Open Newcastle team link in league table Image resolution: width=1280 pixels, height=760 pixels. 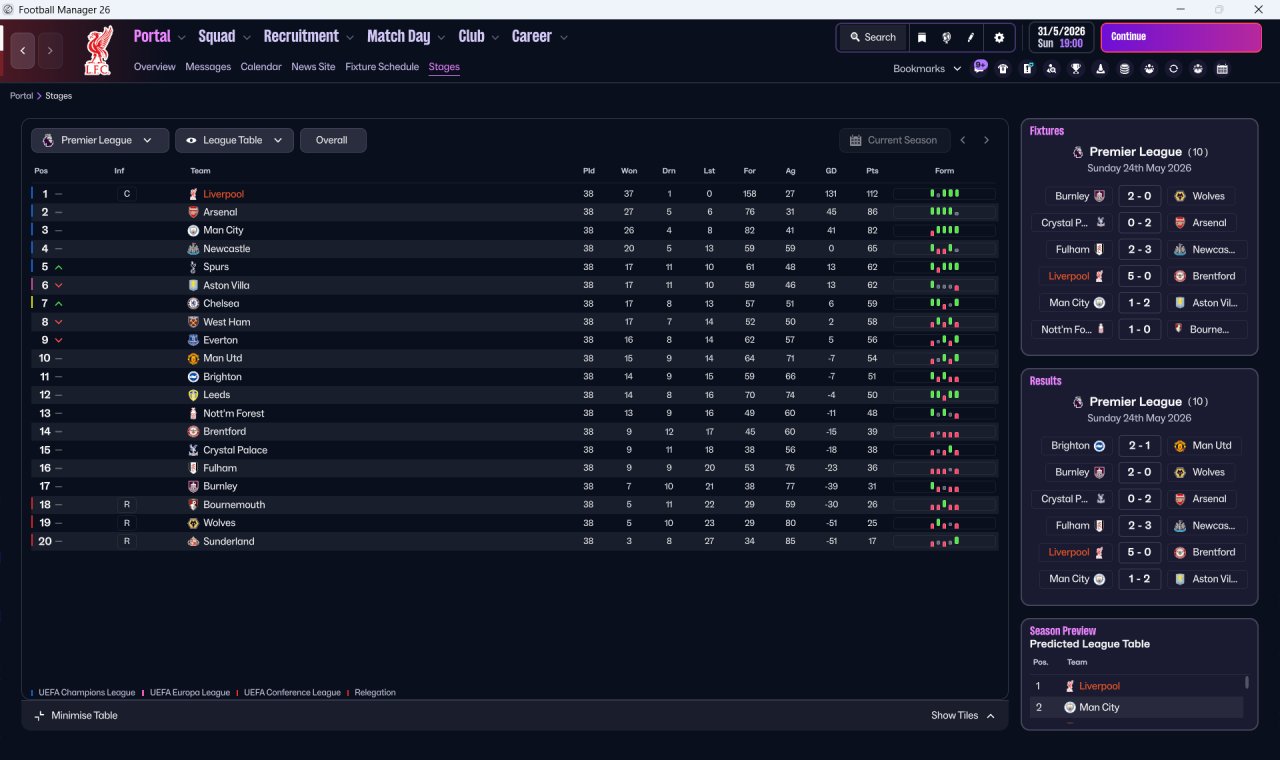(227, 249)
